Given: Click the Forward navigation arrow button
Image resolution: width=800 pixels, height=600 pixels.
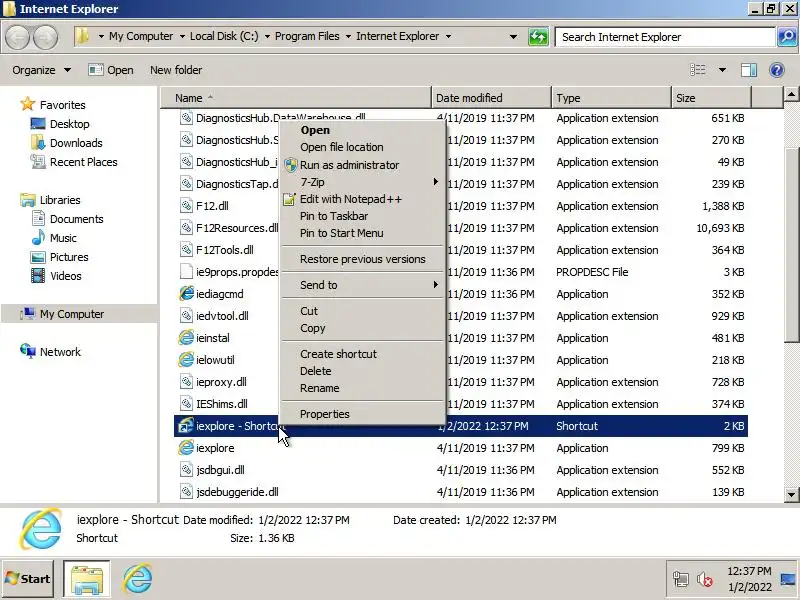Looking at the screenshot, I should click(45, 37).
